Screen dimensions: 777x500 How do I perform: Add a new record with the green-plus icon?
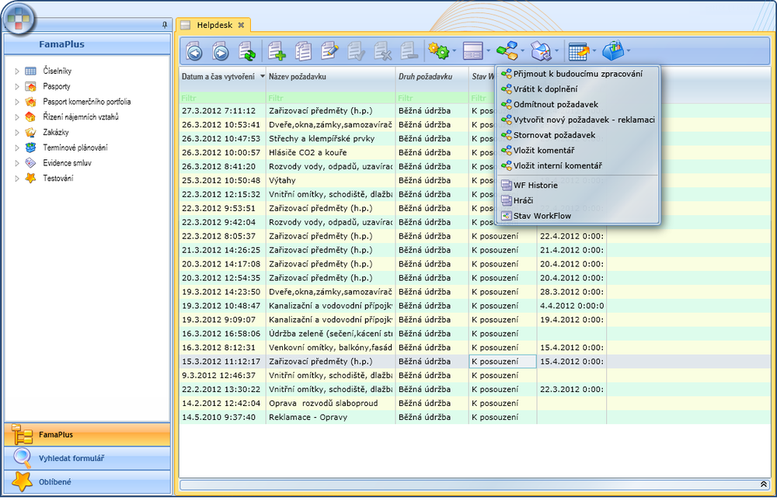[x=277, y=50]
